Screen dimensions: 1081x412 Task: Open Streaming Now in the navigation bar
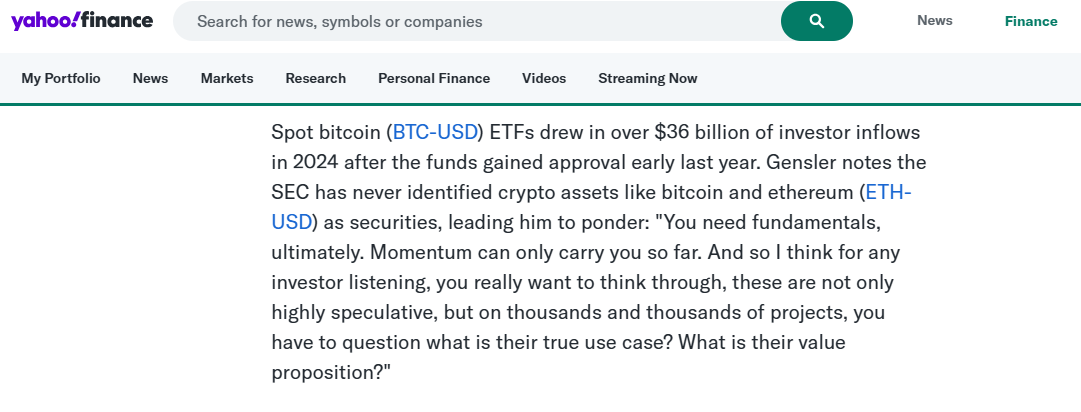click(647, 79)
